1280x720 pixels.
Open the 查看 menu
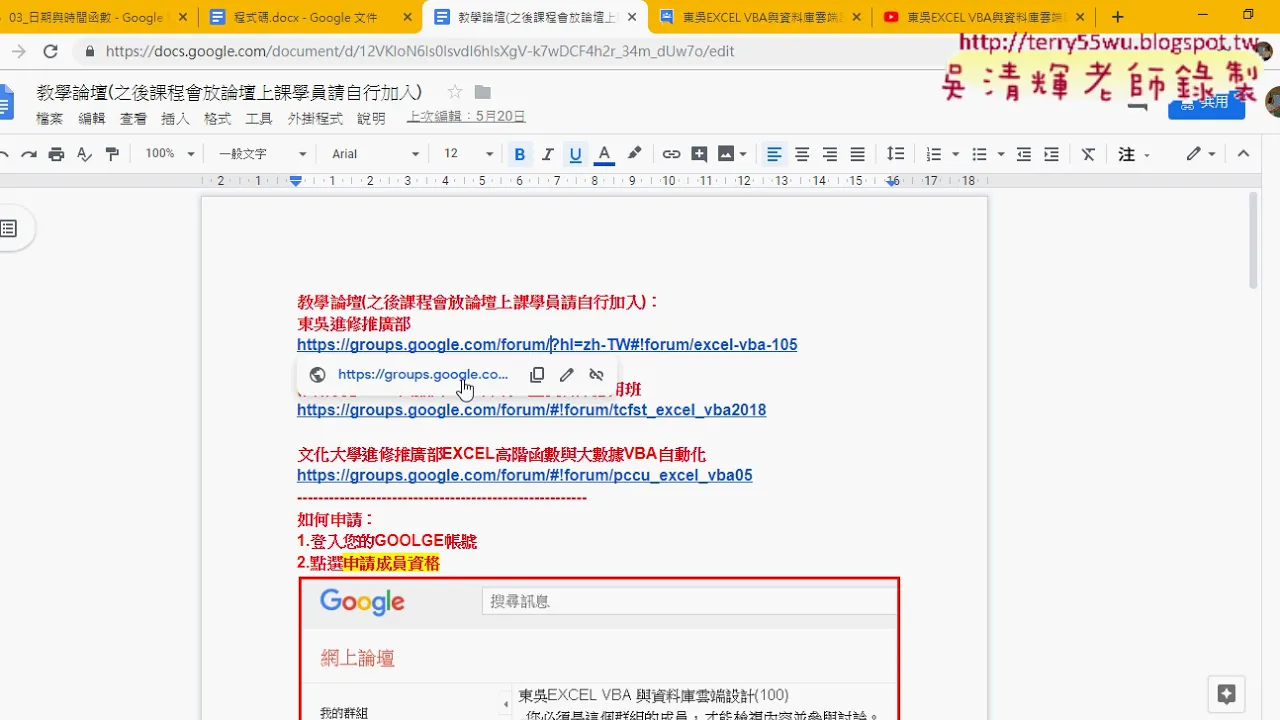click(133, 118)
